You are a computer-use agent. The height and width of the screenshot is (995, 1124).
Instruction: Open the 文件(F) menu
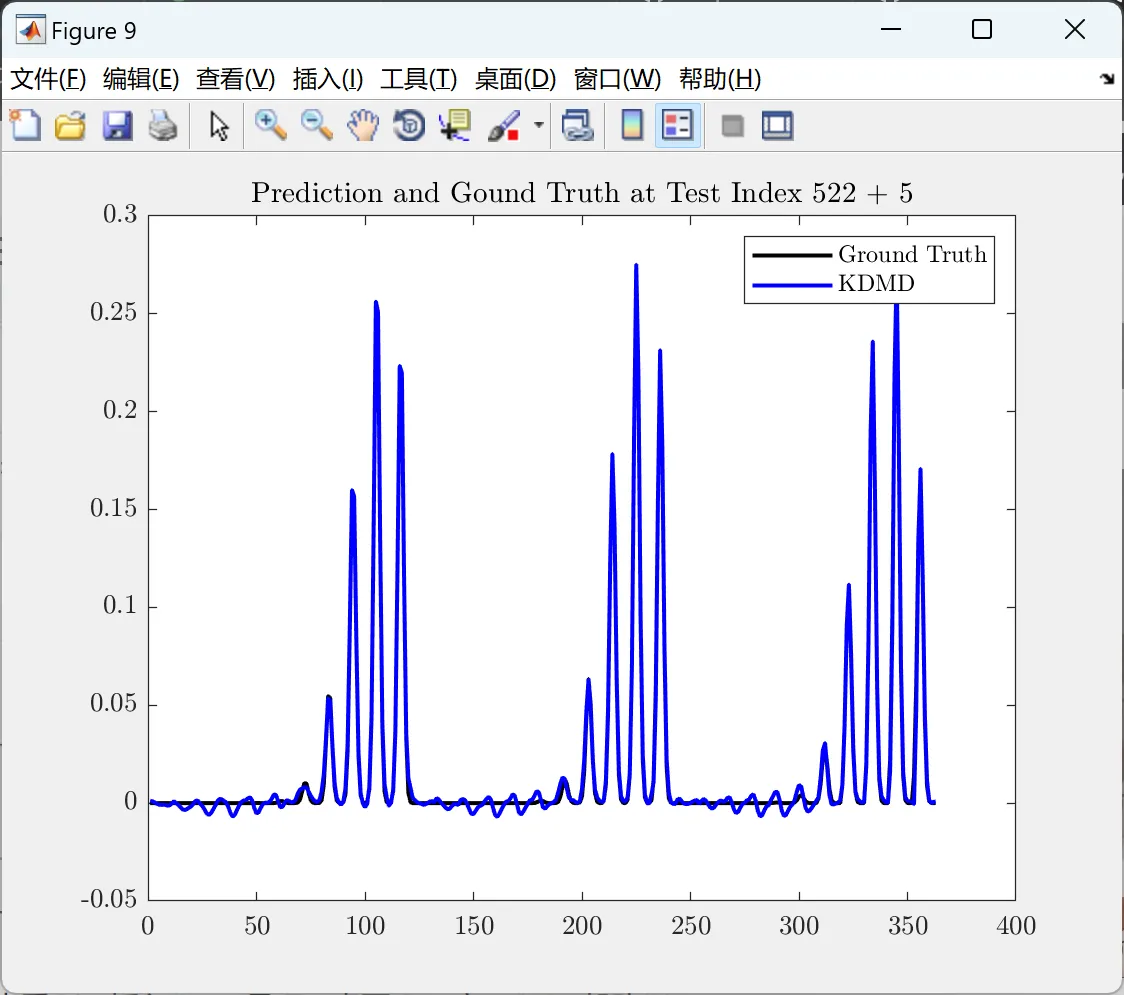pyautogui.click(x=48, y=79)
